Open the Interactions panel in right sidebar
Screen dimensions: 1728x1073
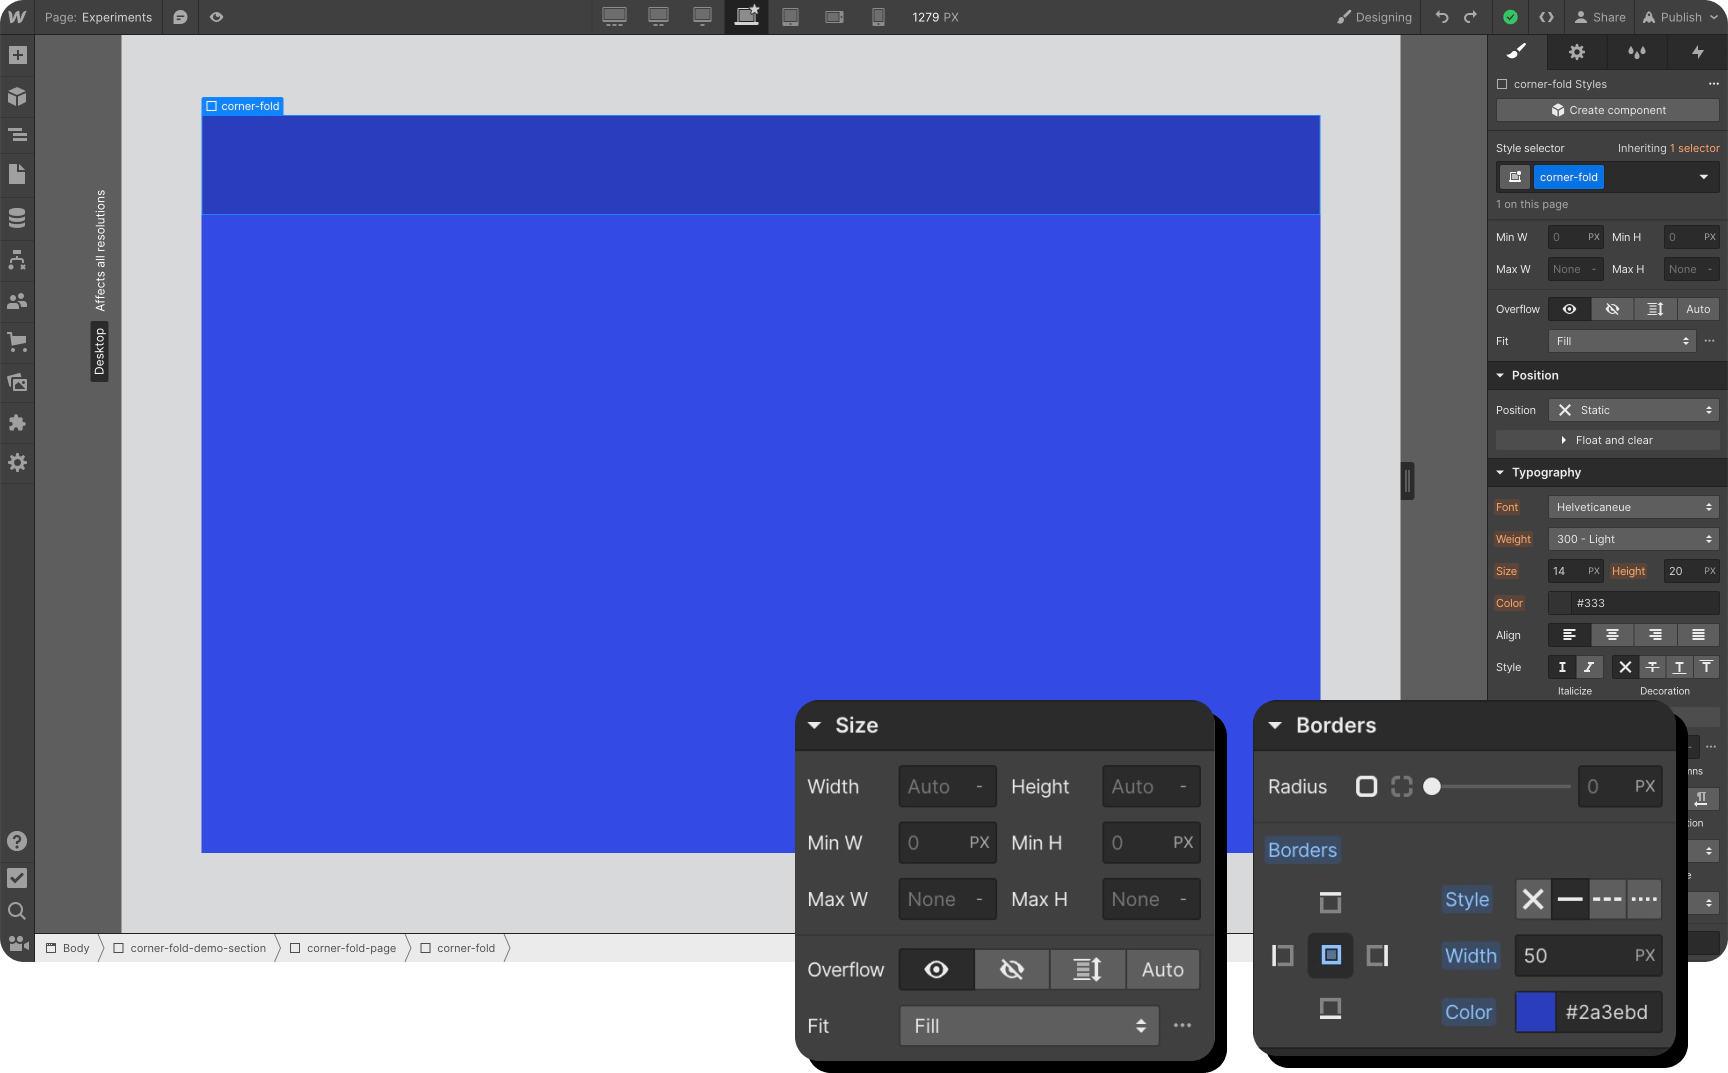coord(1697,52)
